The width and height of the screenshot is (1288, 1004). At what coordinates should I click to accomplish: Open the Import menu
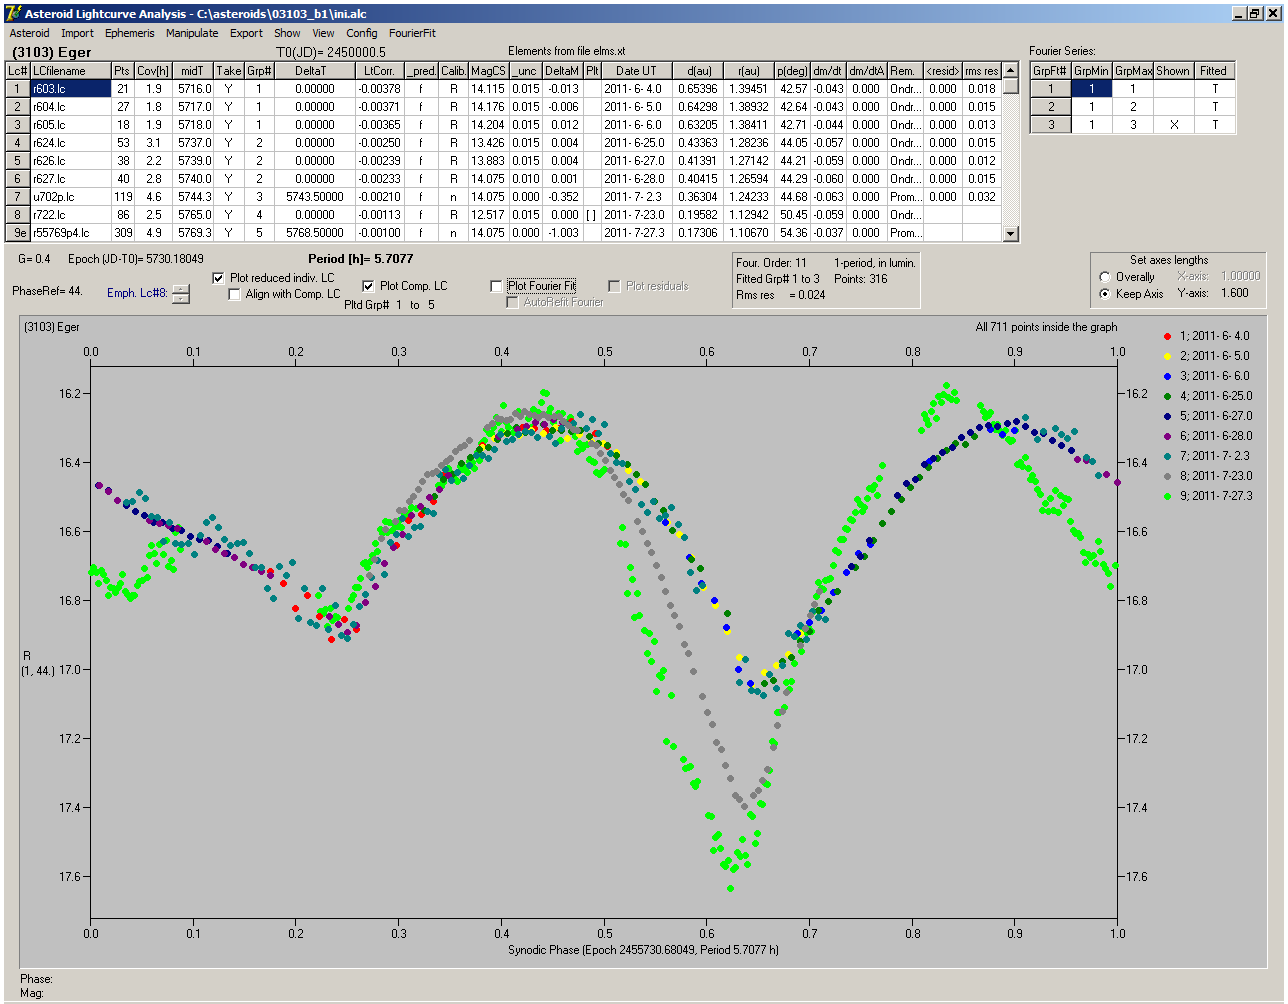77,33
